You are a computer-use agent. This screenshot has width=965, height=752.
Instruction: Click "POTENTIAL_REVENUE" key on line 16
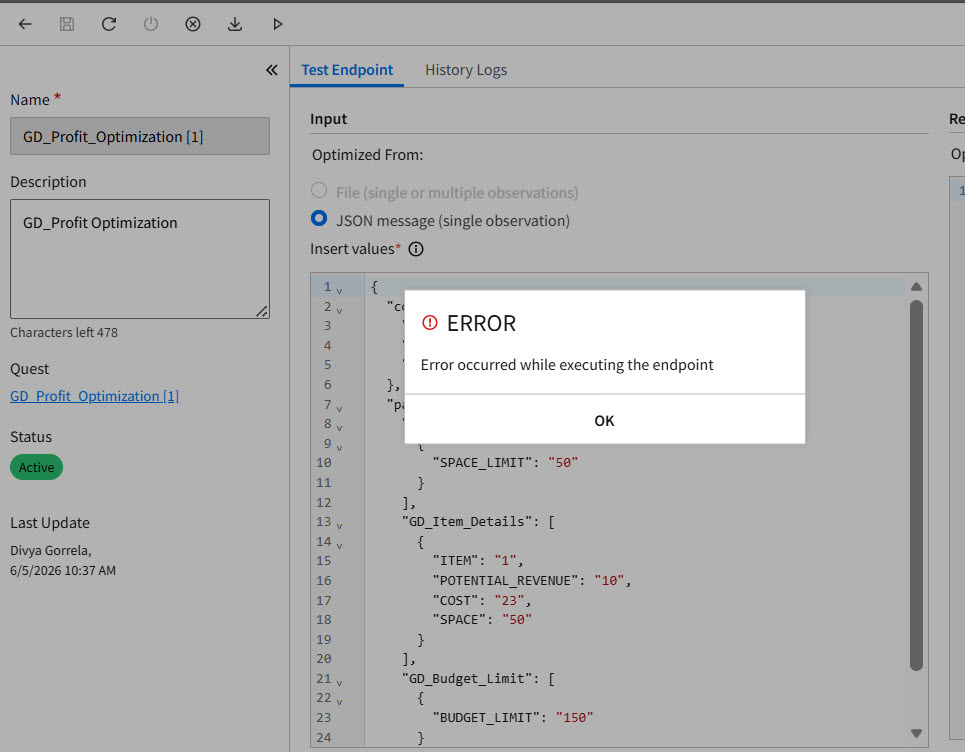coord(505,580)
